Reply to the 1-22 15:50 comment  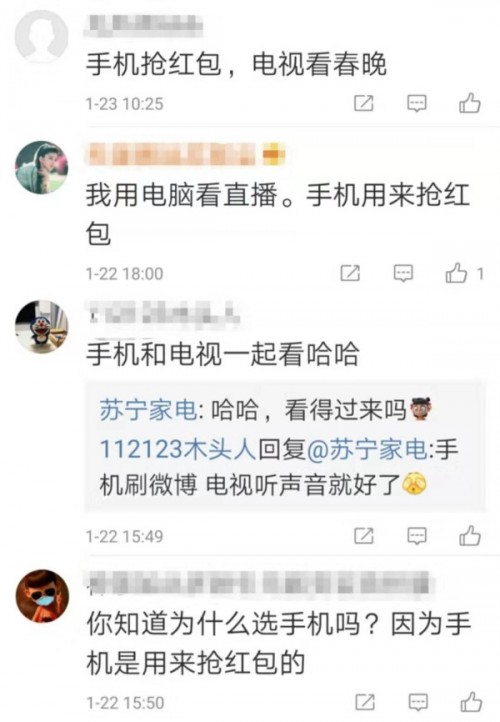point(419,703)
